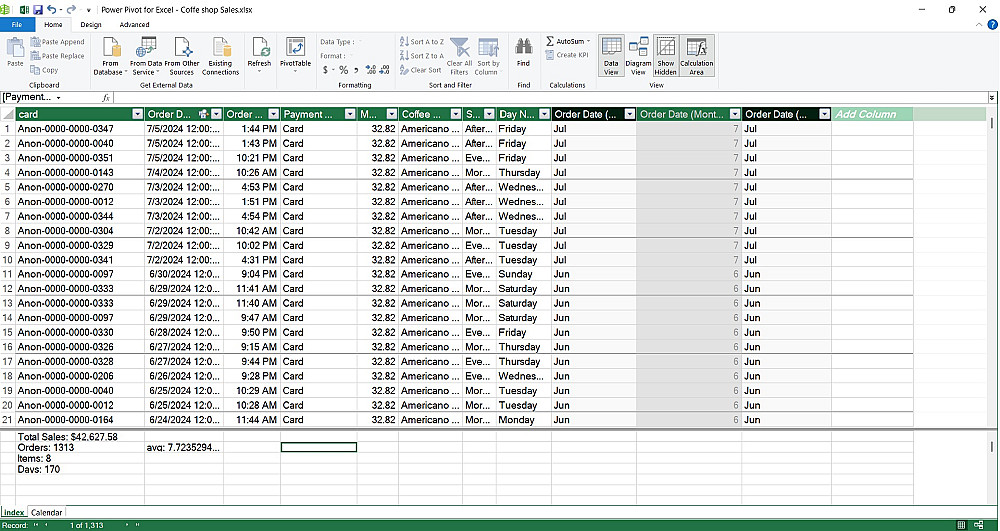
Task: Toggle Data View
Action: pyautogui.click(x=611, y=56)
